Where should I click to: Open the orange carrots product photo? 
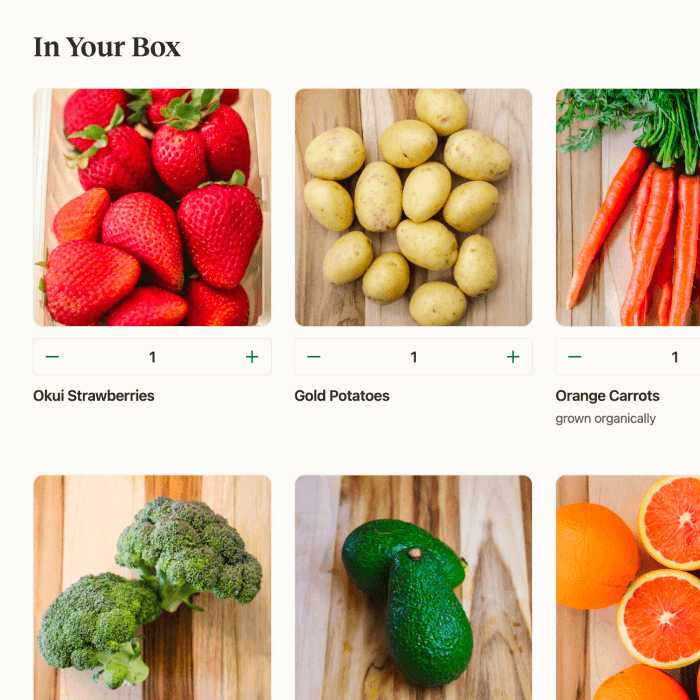[x=628, y=207]
